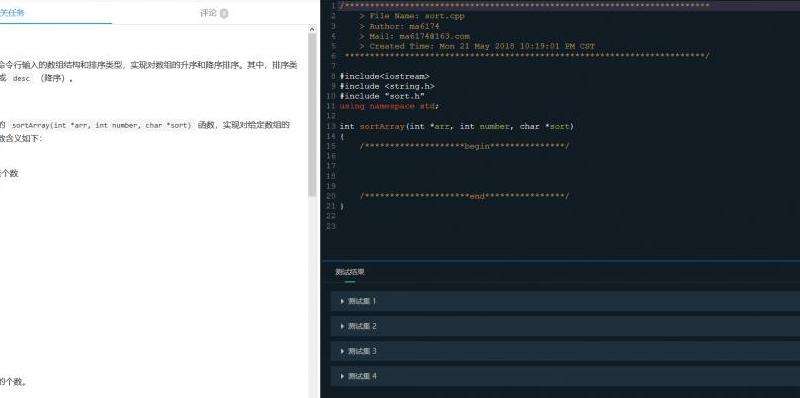The width and height of the screenshot is (800, 398).
Task: Place cursor on #include "sort.h" line
Action: pos(382,96)
